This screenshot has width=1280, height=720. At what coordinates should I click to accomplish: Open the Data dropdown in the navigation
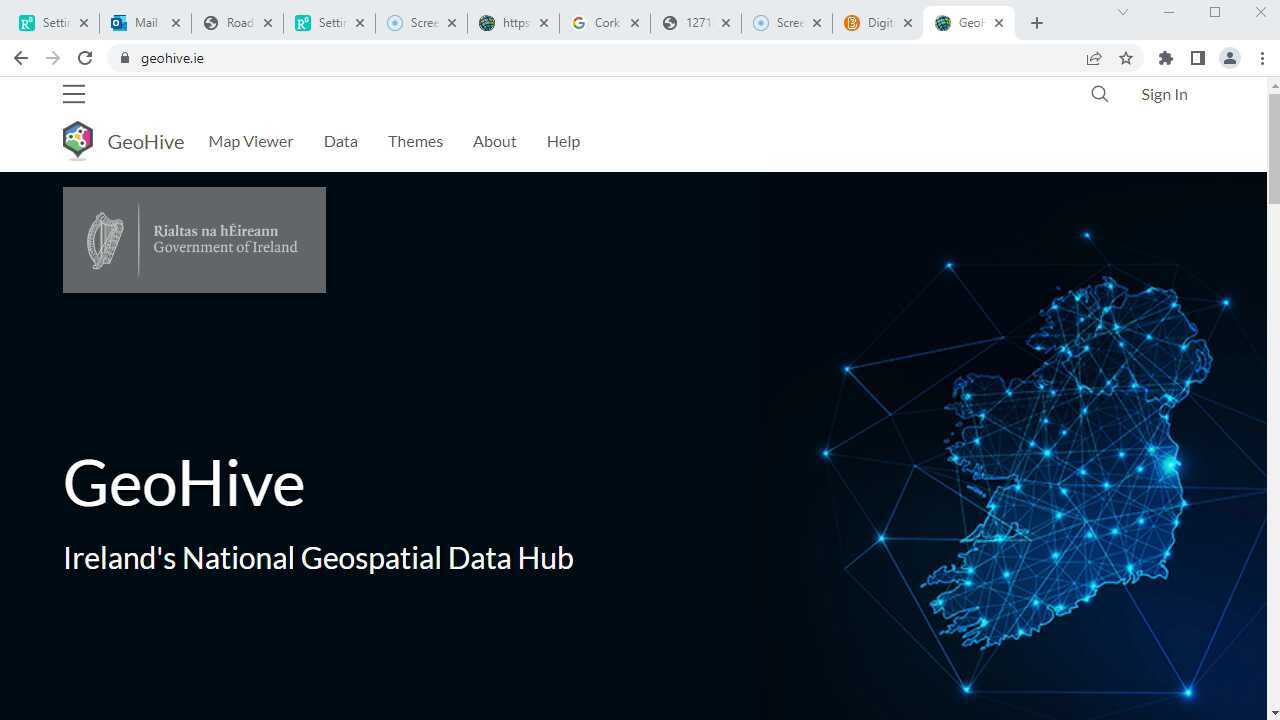[340, 141]
